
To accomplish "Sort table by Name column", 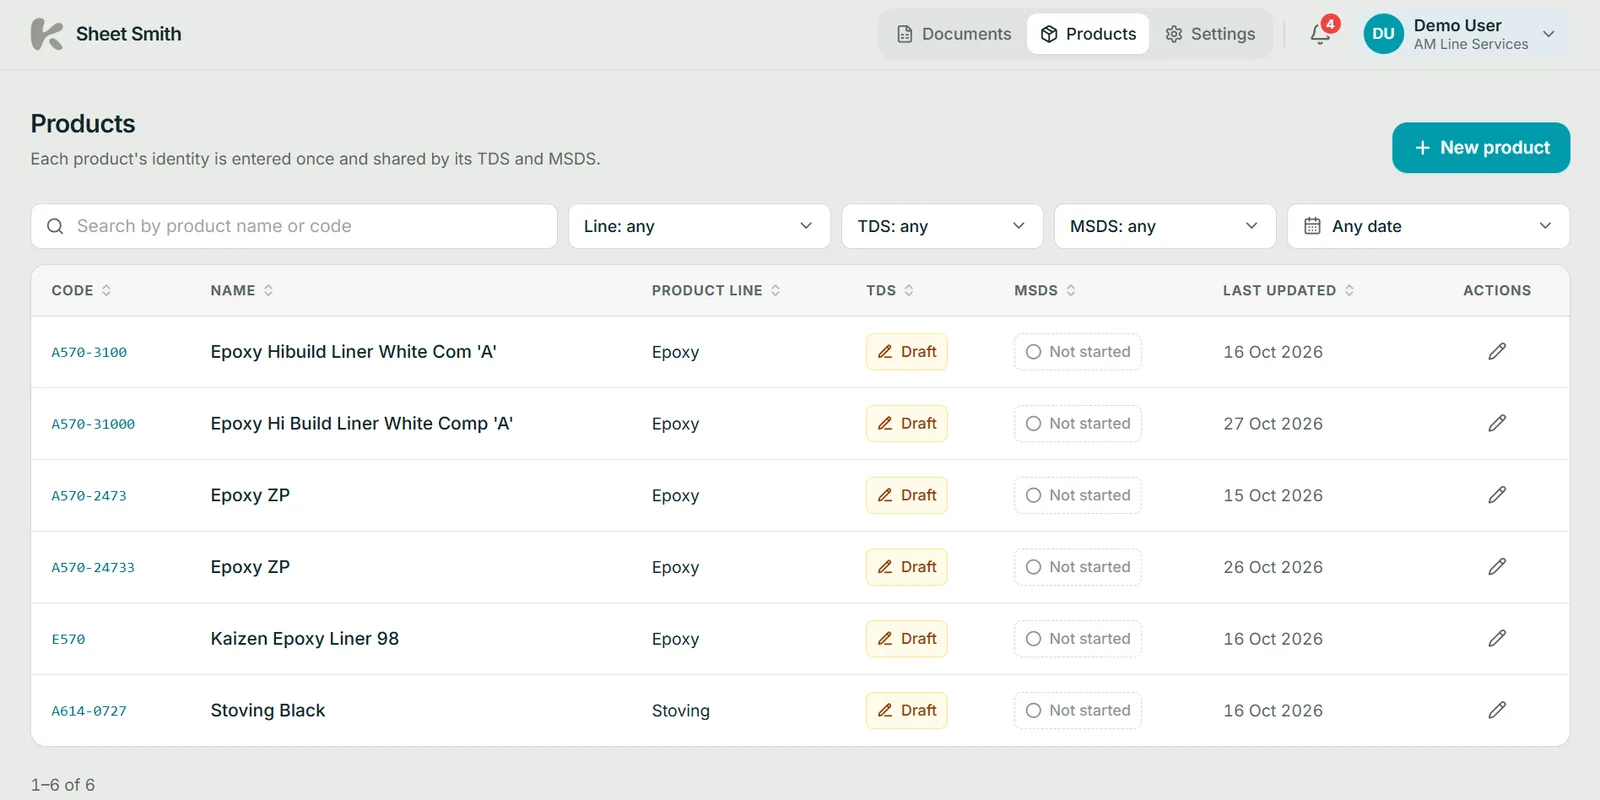I will click(x=242, y=291).
